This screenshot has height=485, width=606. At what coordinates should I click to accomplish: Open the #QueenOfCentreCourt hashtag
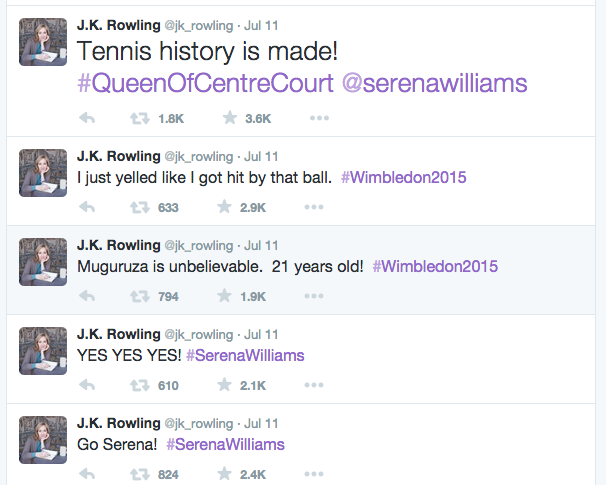coord(205,83)
